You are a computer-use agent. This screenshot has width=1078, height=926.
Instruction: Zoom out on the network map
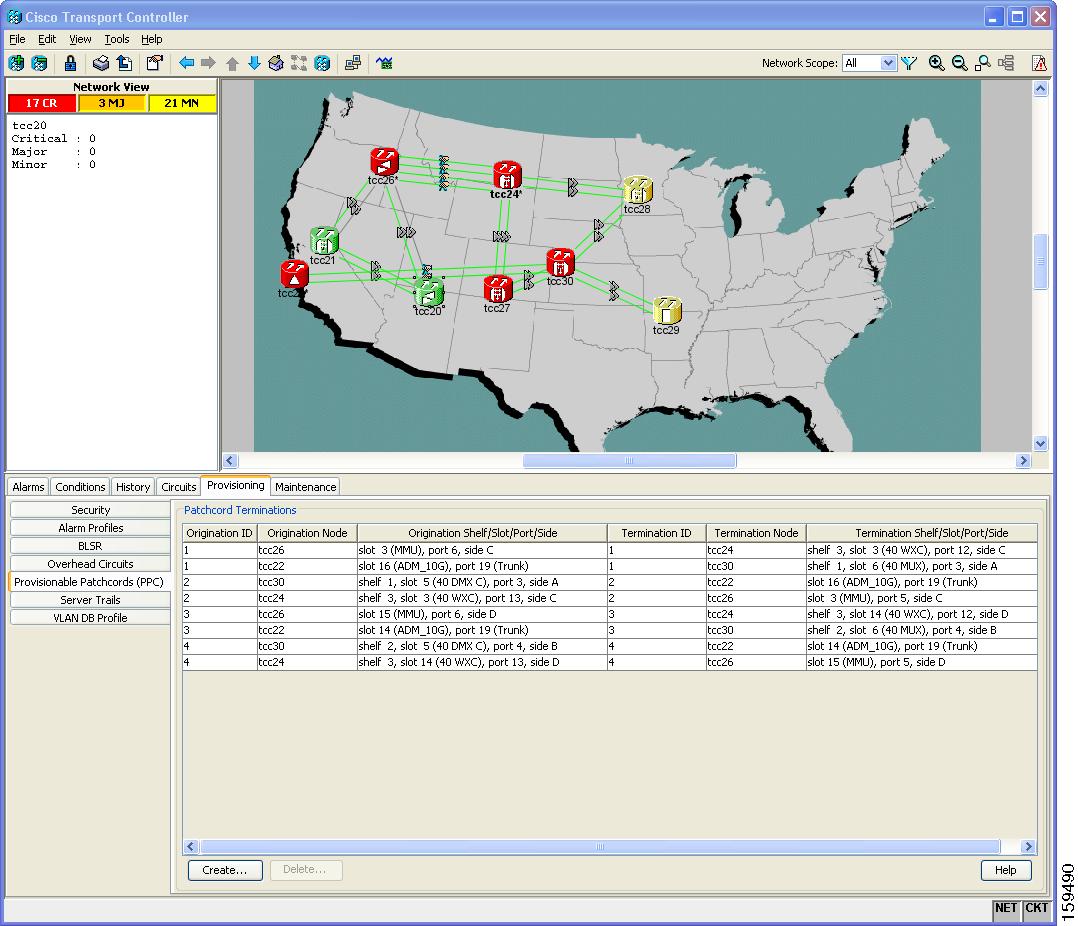pos(960,63)
